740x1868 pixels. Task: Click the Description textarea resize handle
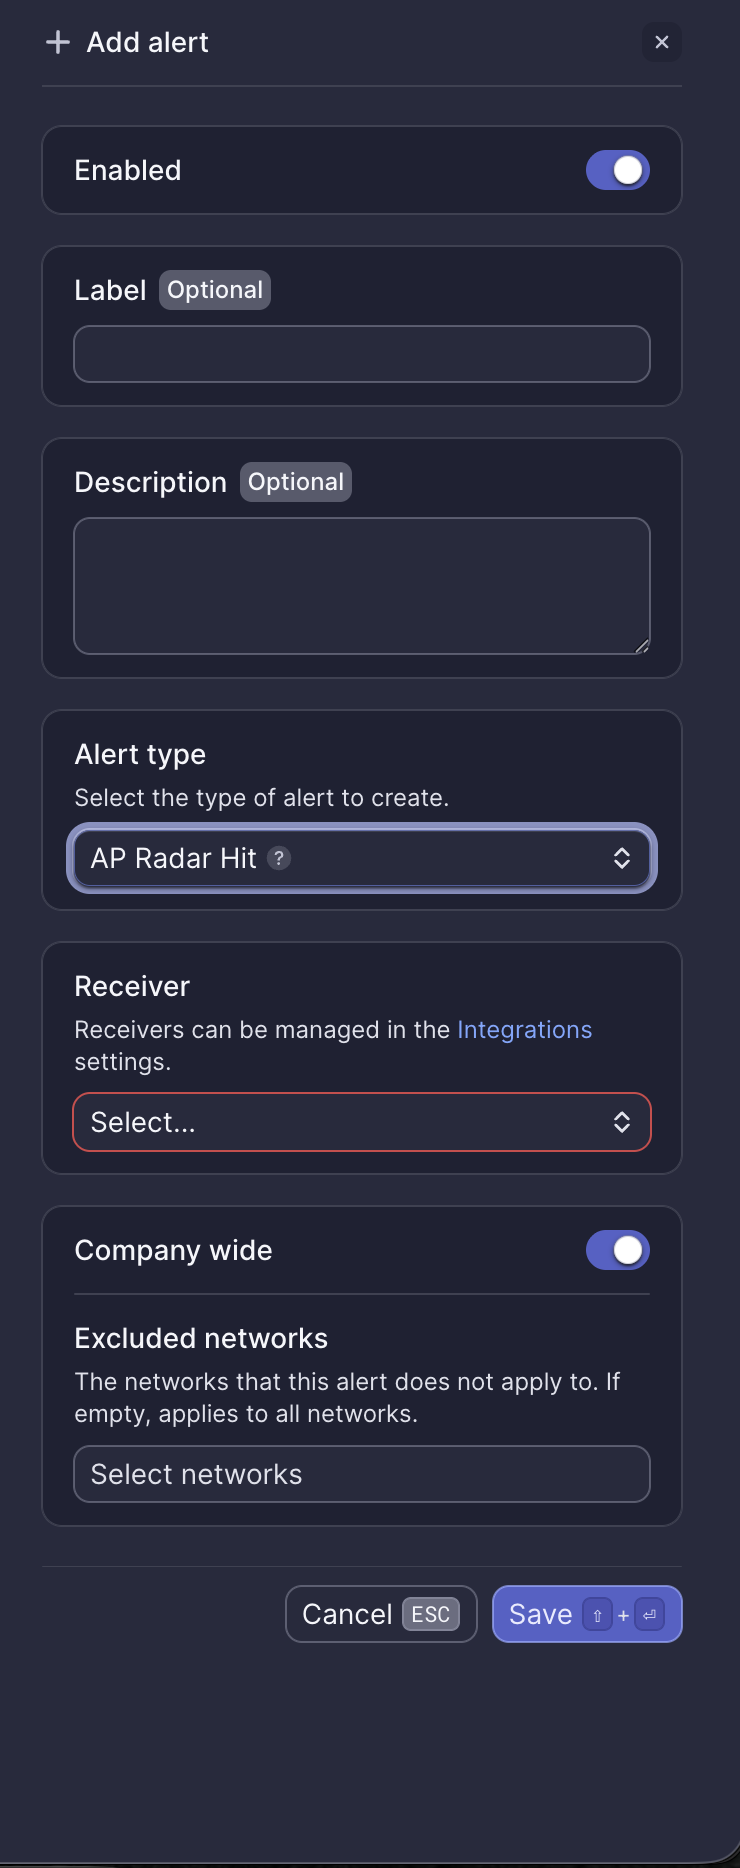[x=642, y=646]
